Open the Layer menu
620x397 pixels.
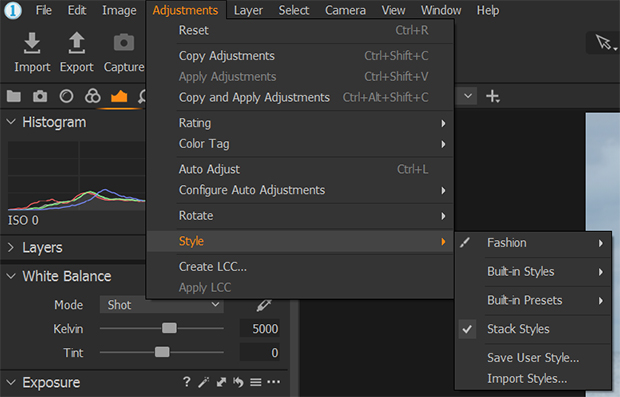pyautogui.click(x=248, y=10)
